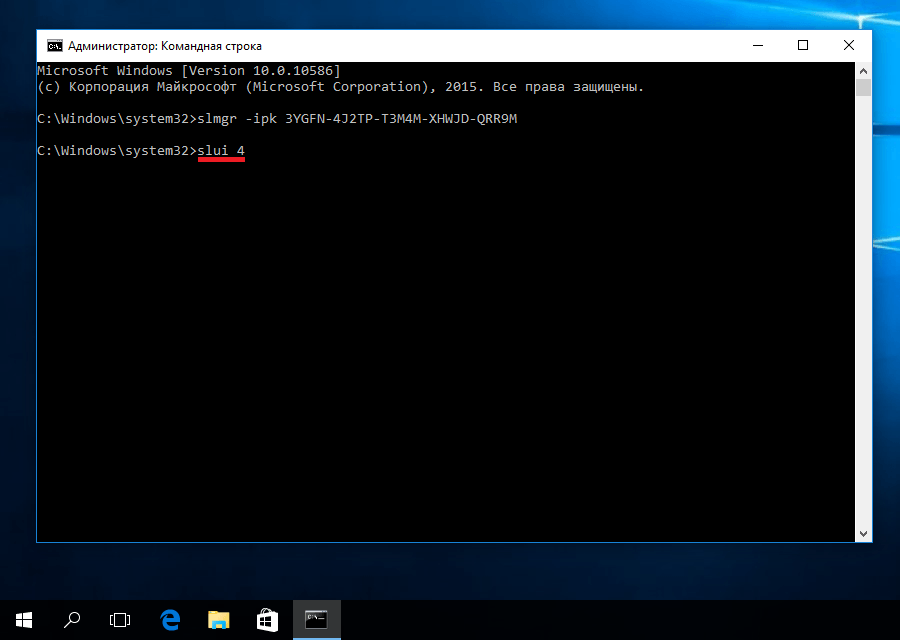The height and width of the screenshot is (640, 900).
Task: Open the Command Prompt system menu icon
Action: coord(54,46)
